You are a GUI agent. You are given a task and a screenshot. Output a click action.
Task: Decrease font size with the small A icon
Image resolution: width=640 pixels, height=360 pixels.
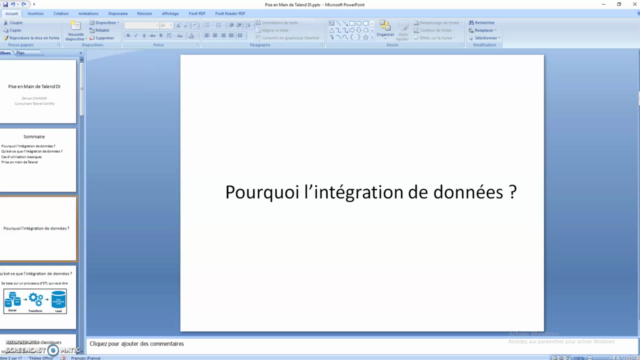[x=186, y=25]
